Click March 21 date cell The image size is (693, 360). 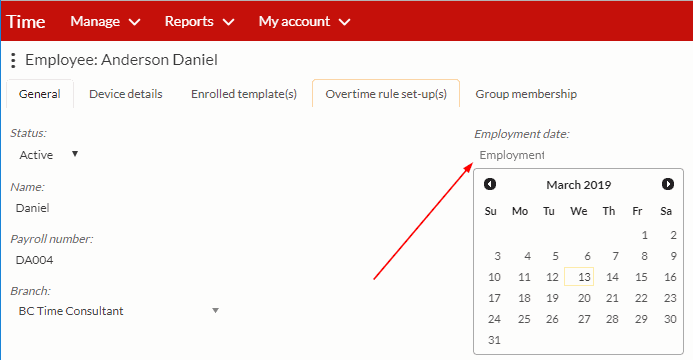coord(611,298)
